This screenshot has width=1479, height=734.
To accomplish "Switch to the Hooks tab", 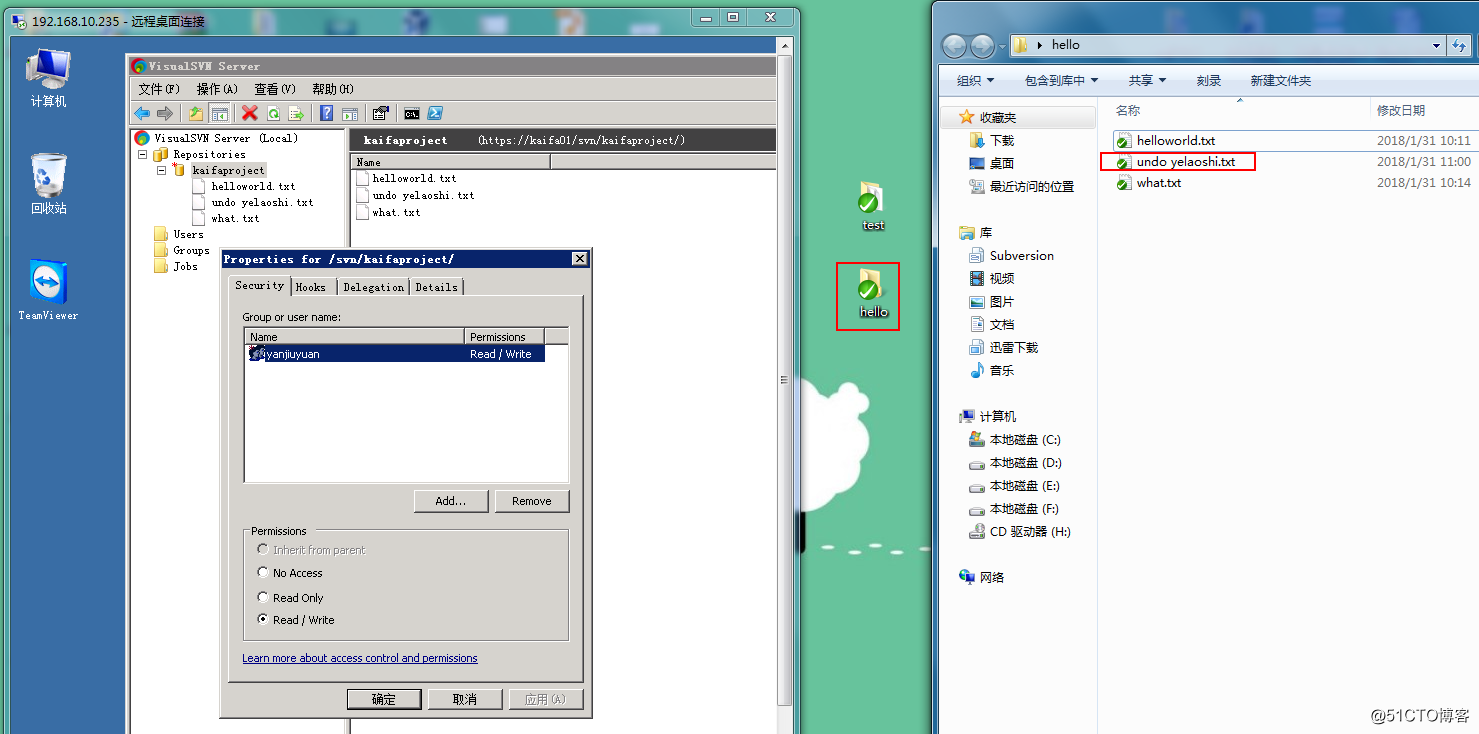I will coord(311,287).
